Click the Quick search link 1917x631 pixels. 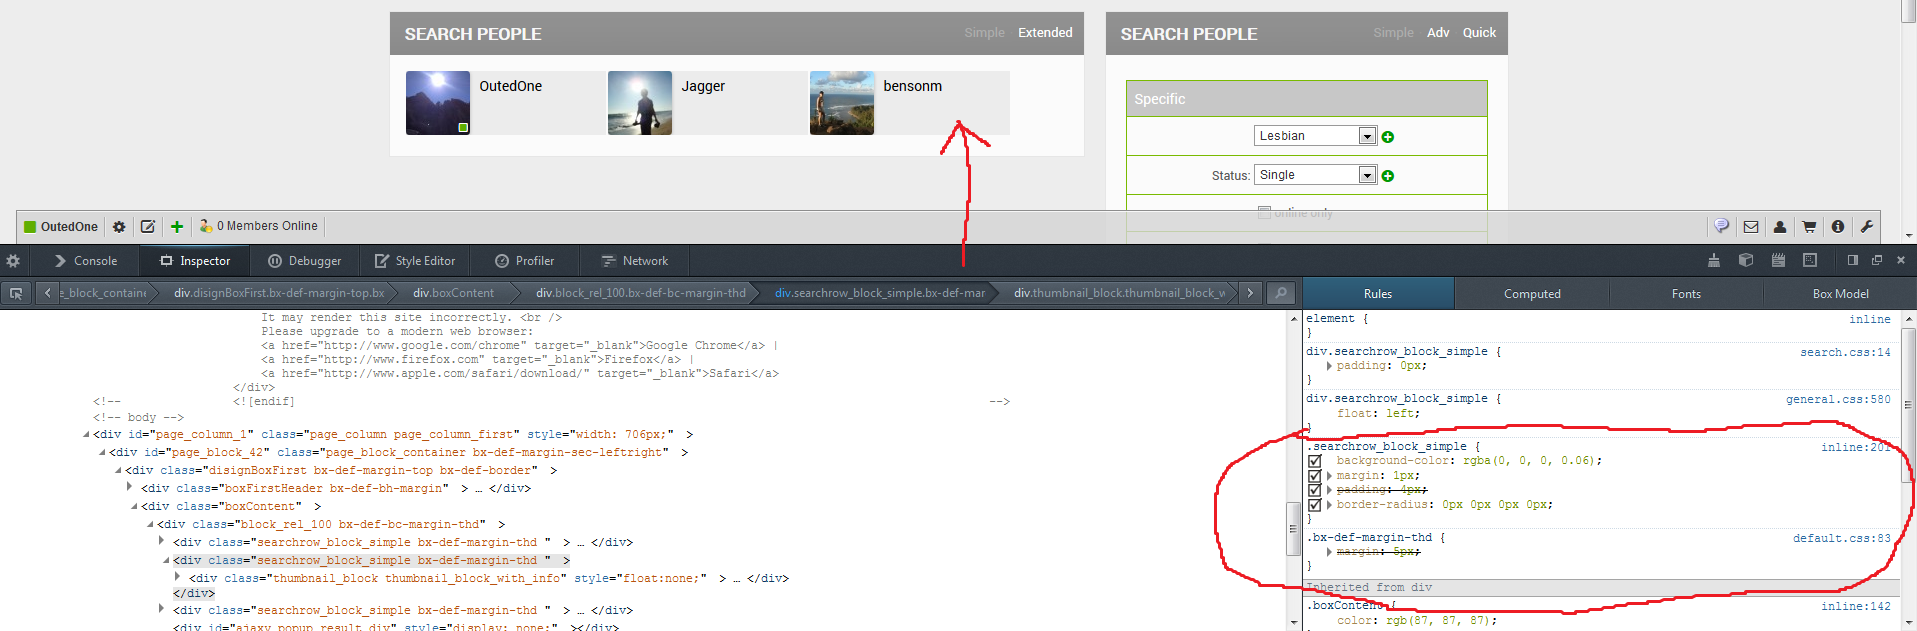click(1479, 33)
